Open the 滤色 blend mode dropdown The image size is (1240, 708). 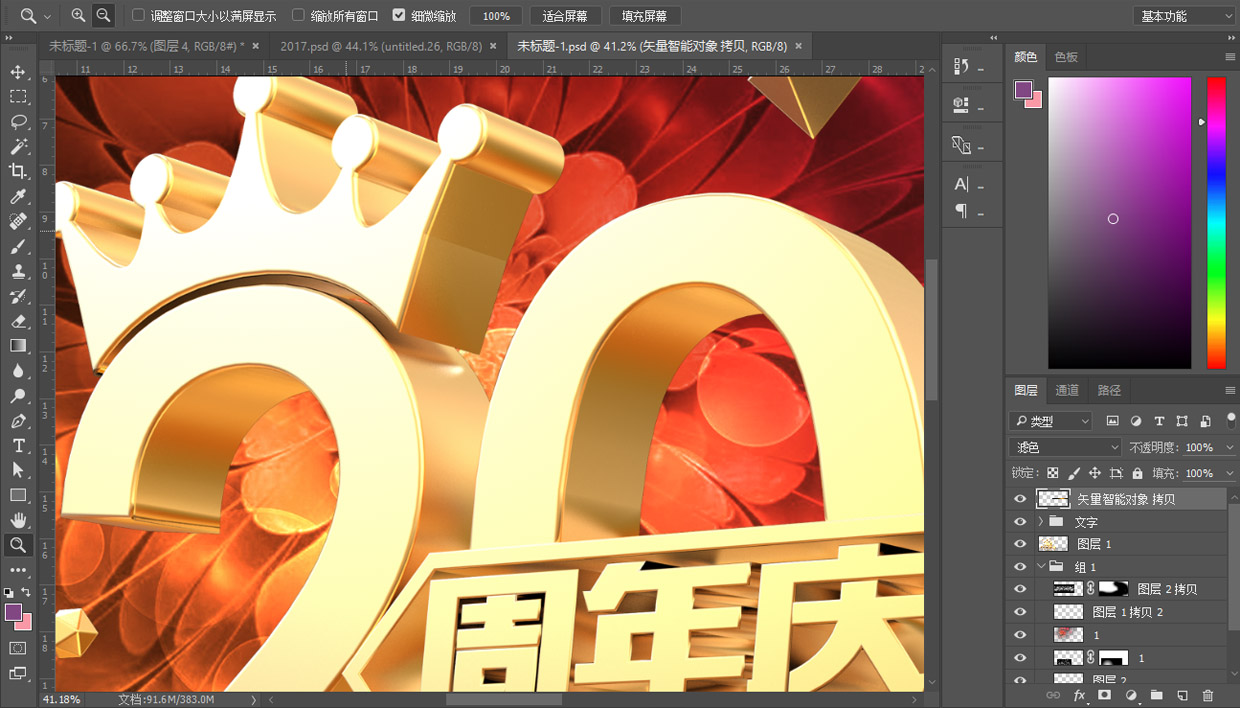tap(1065, 447)
